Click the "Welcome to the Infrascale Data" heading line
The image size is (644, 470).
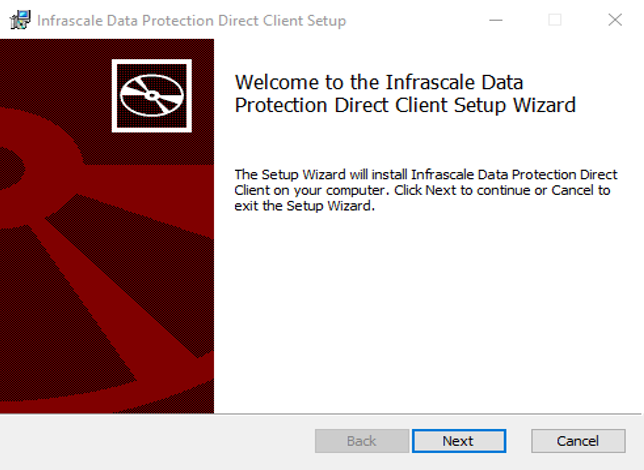378,81
